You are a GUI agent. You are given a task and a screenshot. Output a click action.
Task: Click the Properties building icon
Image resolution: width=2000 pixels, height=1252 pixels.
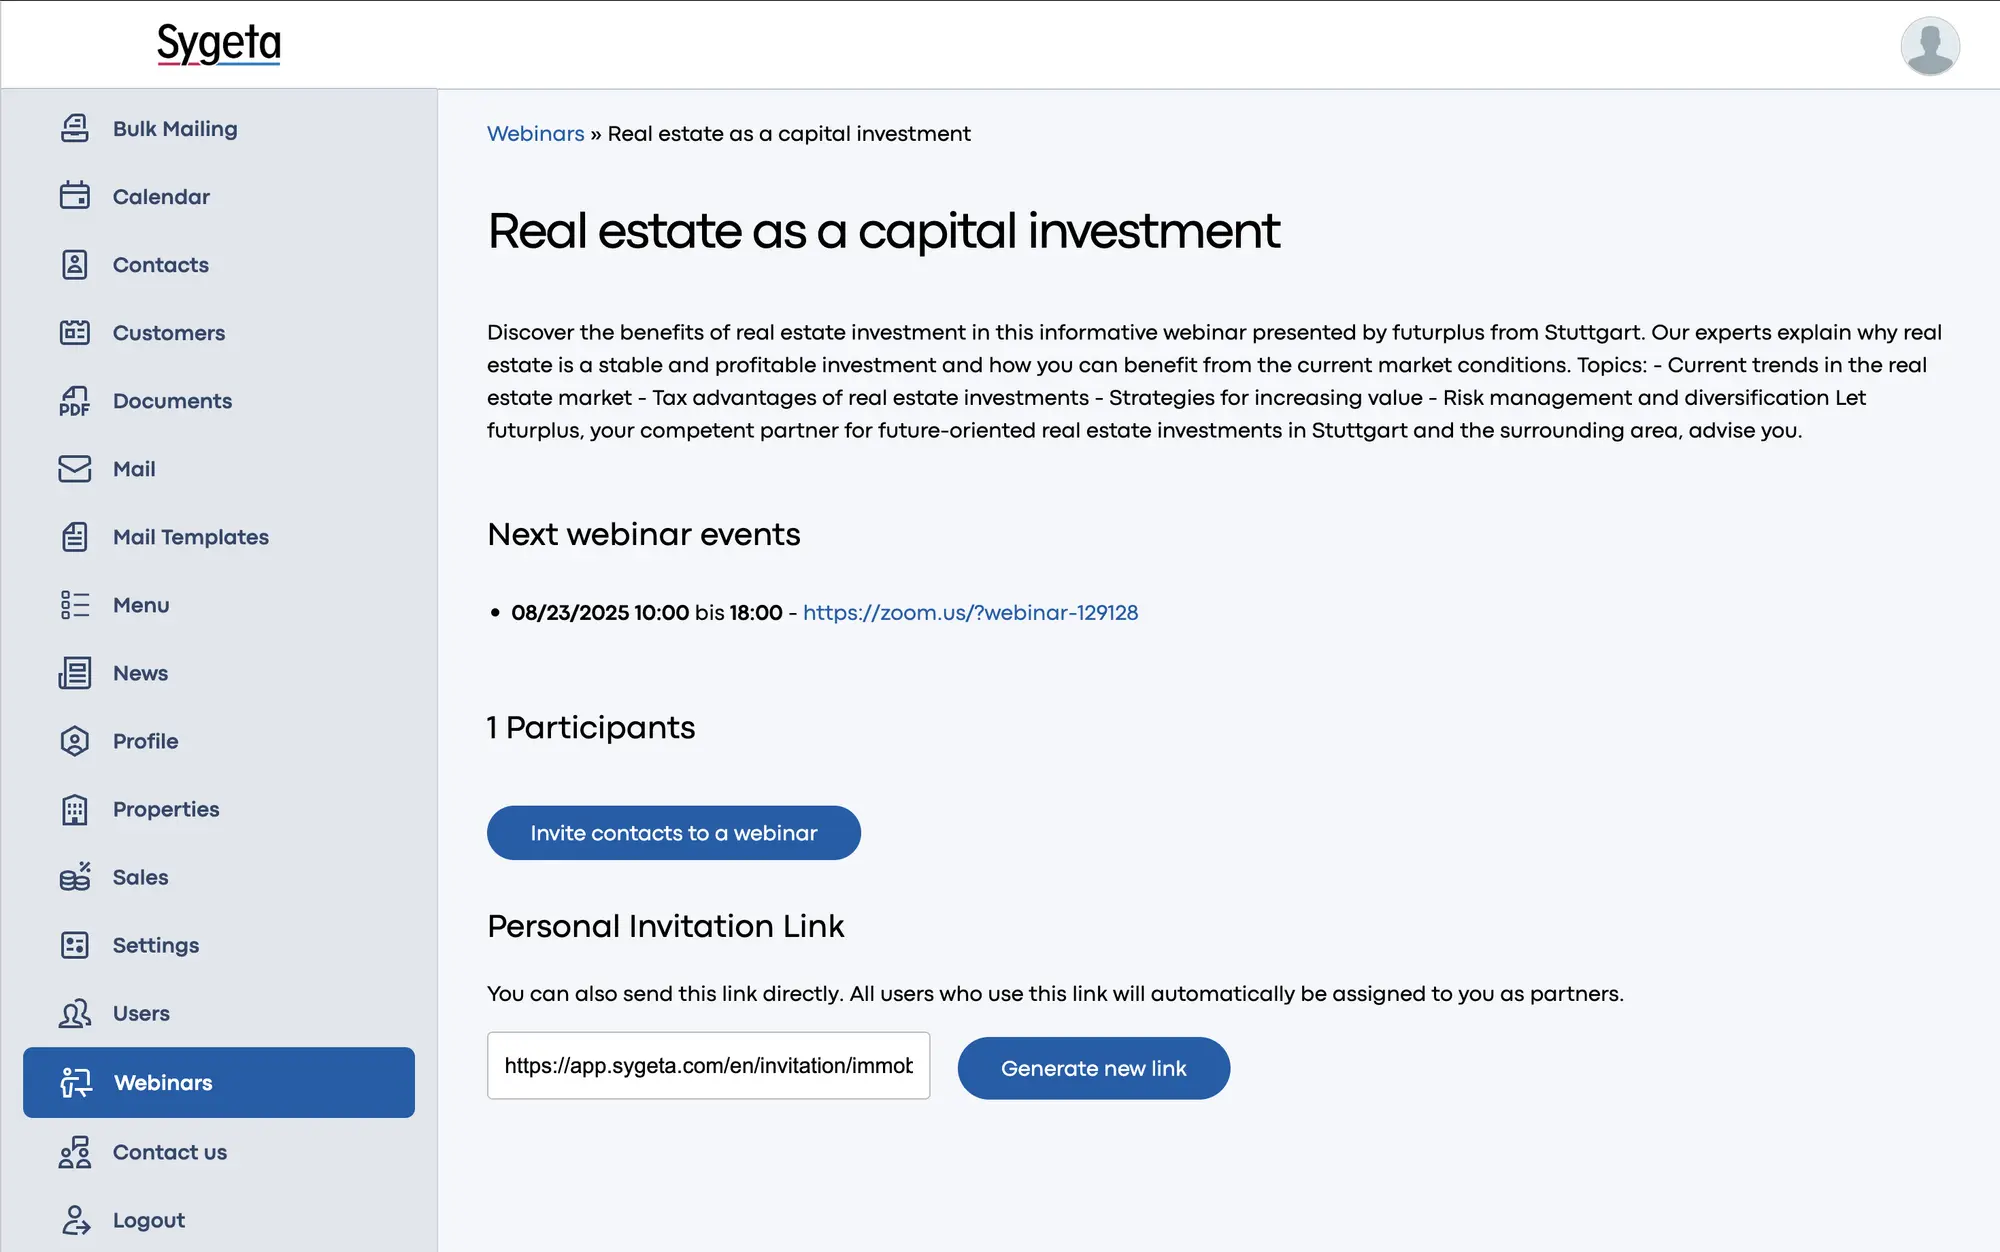[x=75, y=808]
